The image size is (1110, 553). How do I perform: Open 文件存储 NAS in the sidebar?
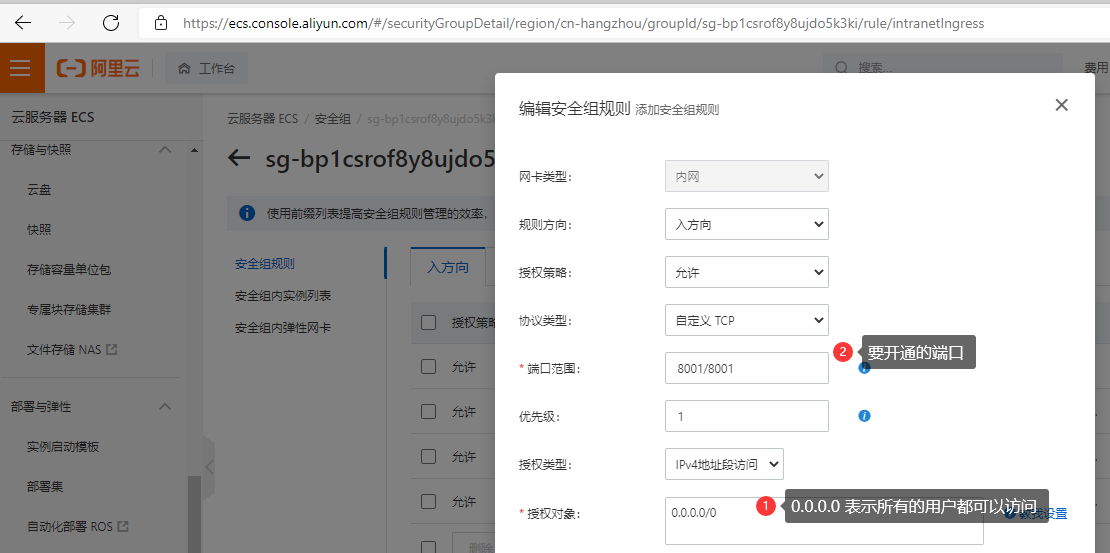click(x=64, y=349)
